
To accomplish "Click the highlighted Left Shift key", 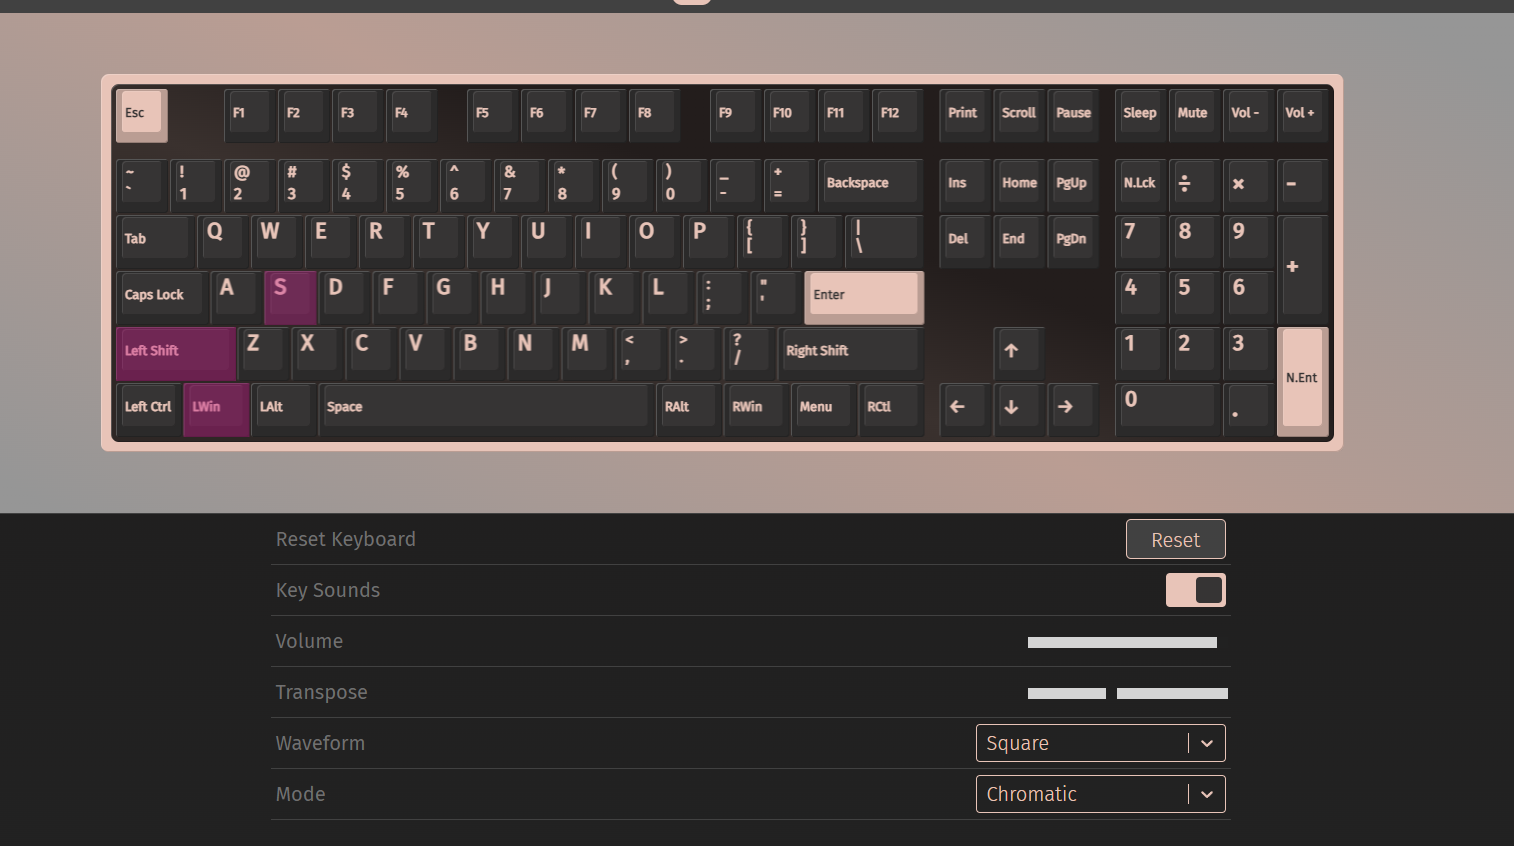I will click(x=176, y=353).
